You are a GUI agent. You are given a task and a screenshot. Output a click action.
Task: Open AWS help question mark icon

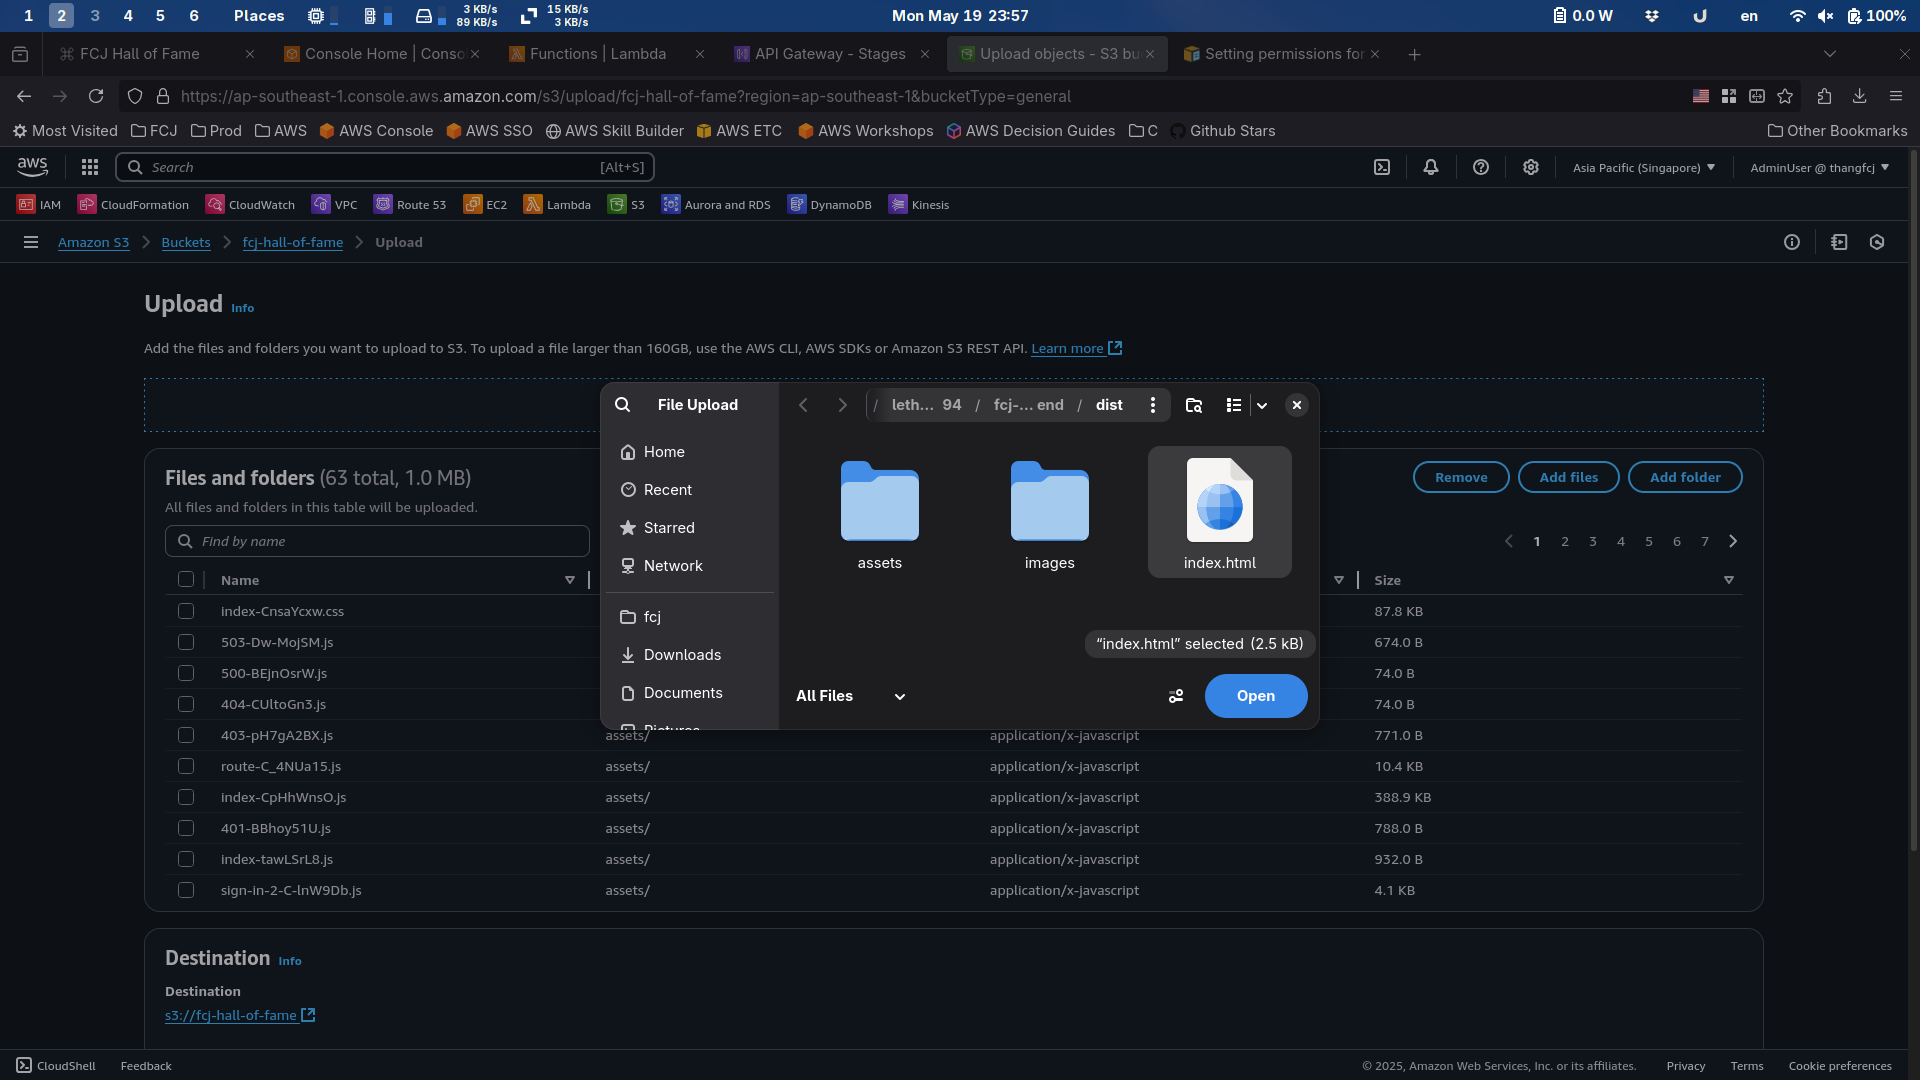point(1481,167)
